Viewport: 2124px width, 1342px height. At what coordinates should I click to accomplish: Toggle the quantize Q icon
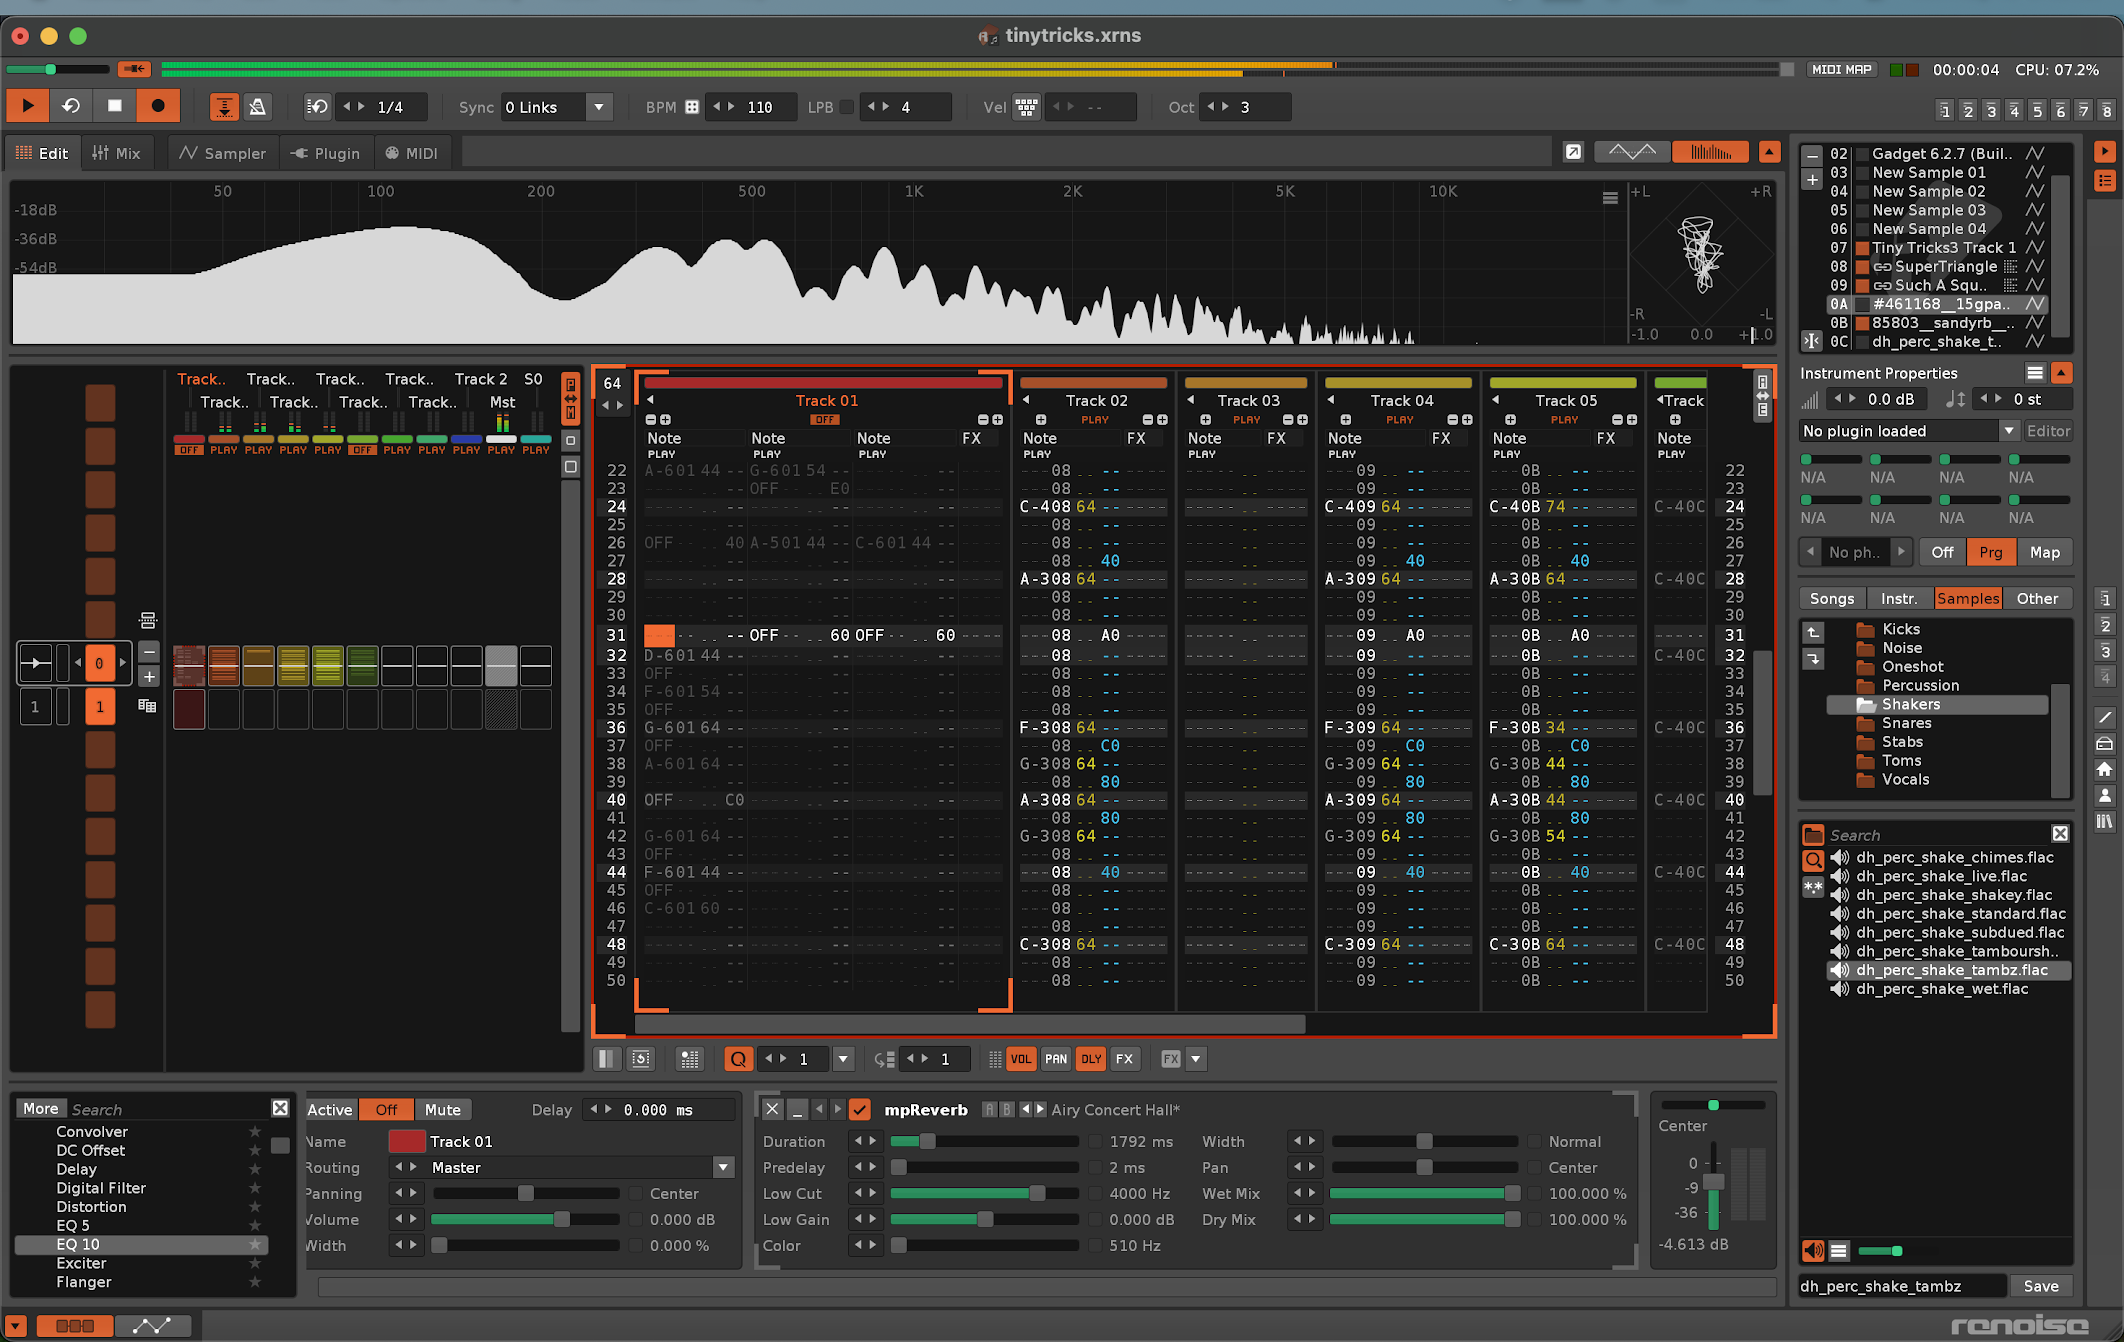(x=738, y=1059)
